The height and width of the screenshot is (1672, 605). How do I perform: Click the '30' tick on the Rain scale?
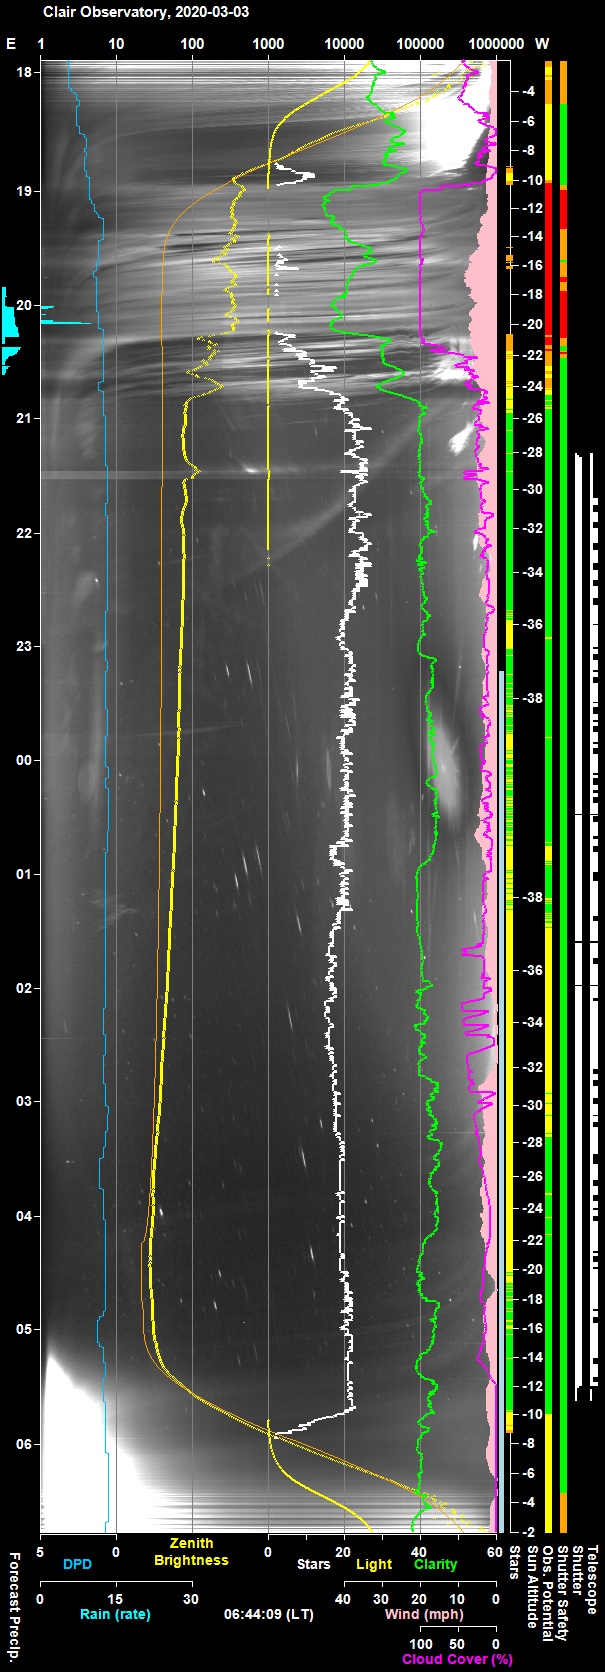(191, 1599)
